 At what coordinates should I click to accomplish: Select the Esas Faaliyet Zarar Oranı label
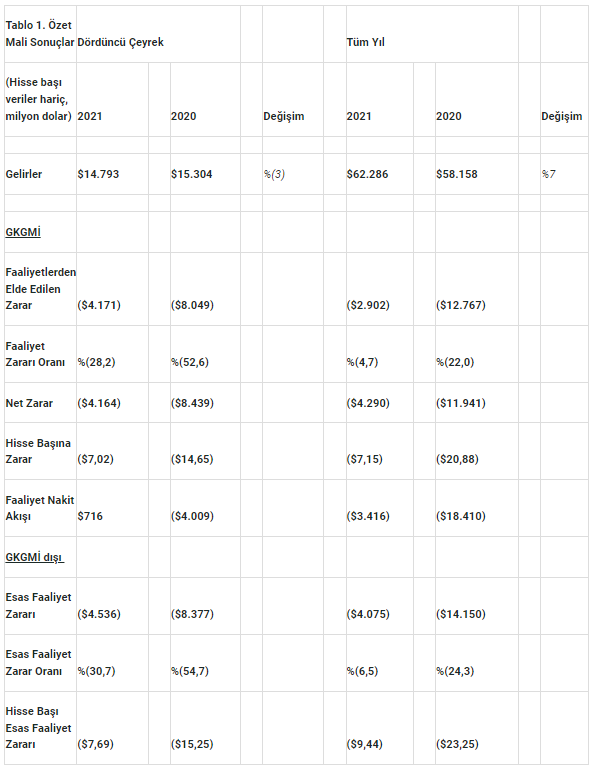(x=38, y=663)
